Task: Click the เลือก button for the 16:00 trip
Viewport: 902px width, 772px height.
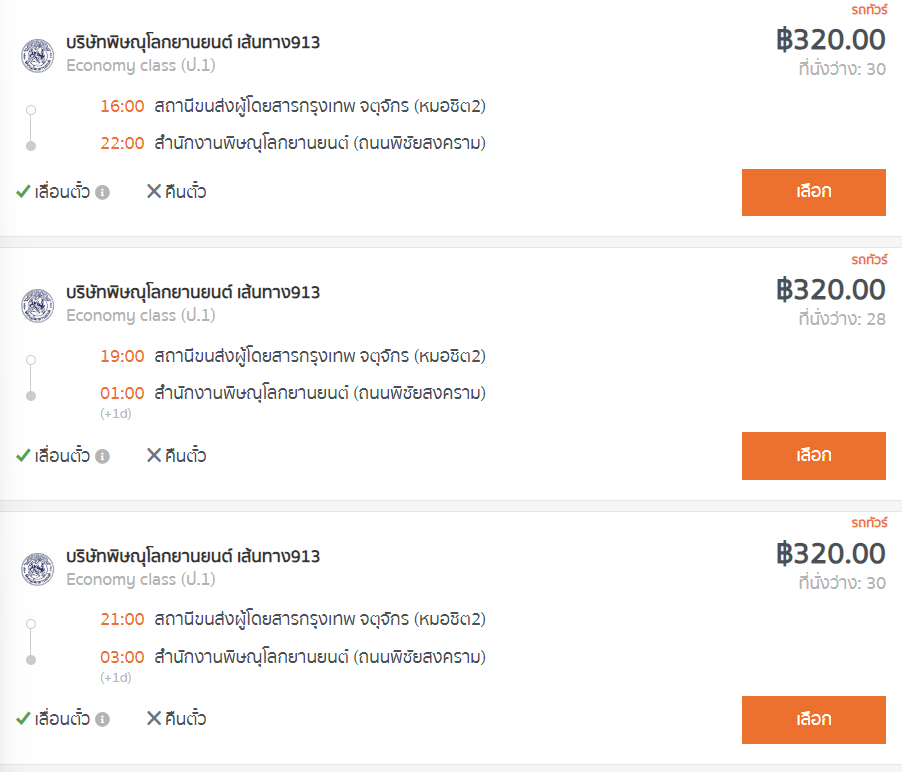Action: (x=813, y=192)
